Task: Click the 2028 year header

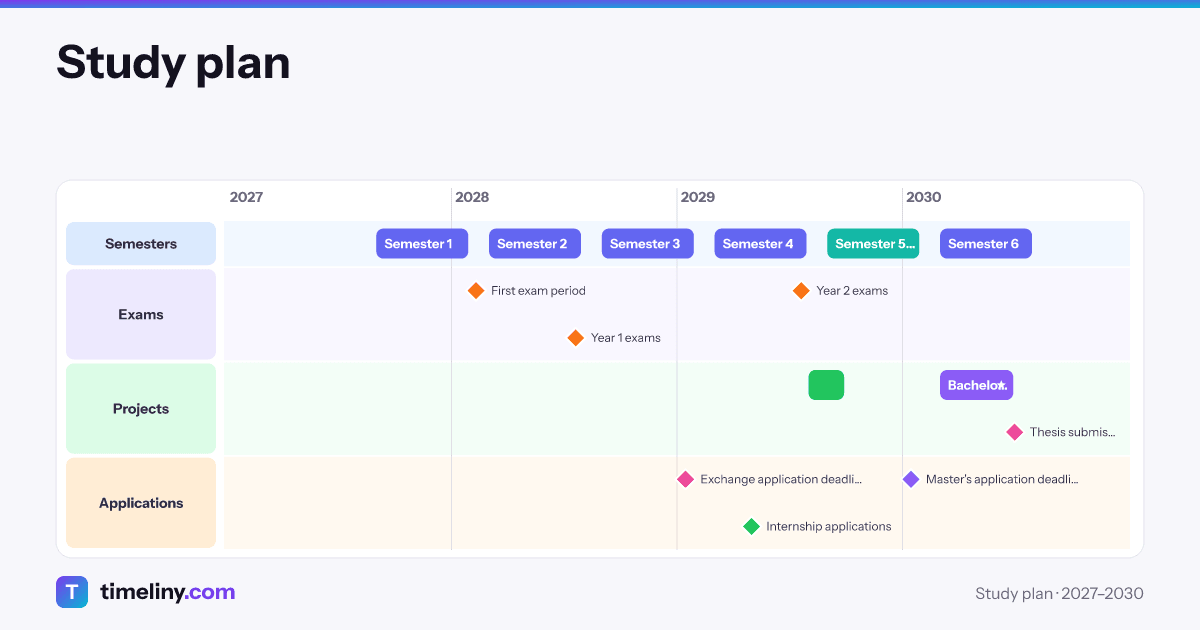Action: coord(472,197)
